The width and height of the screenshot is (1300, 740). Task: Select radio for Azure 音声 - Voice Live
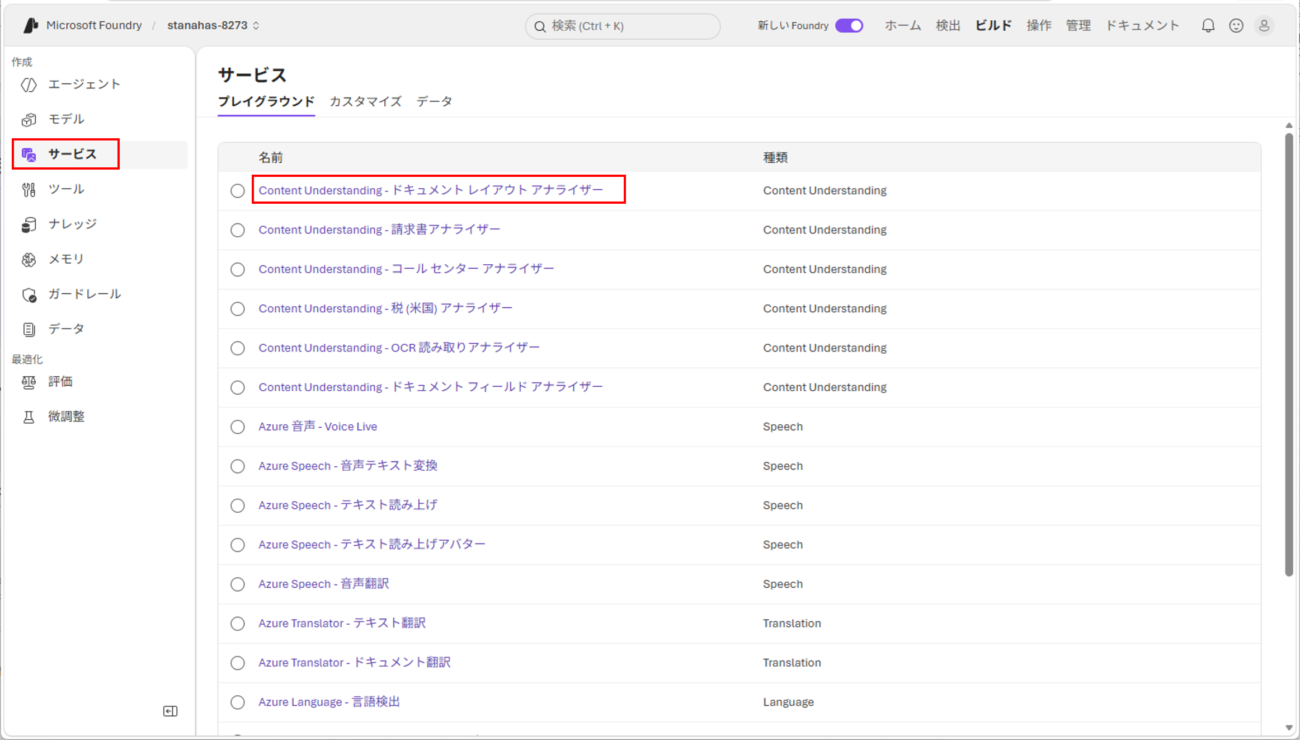click(x=237, y=427)
